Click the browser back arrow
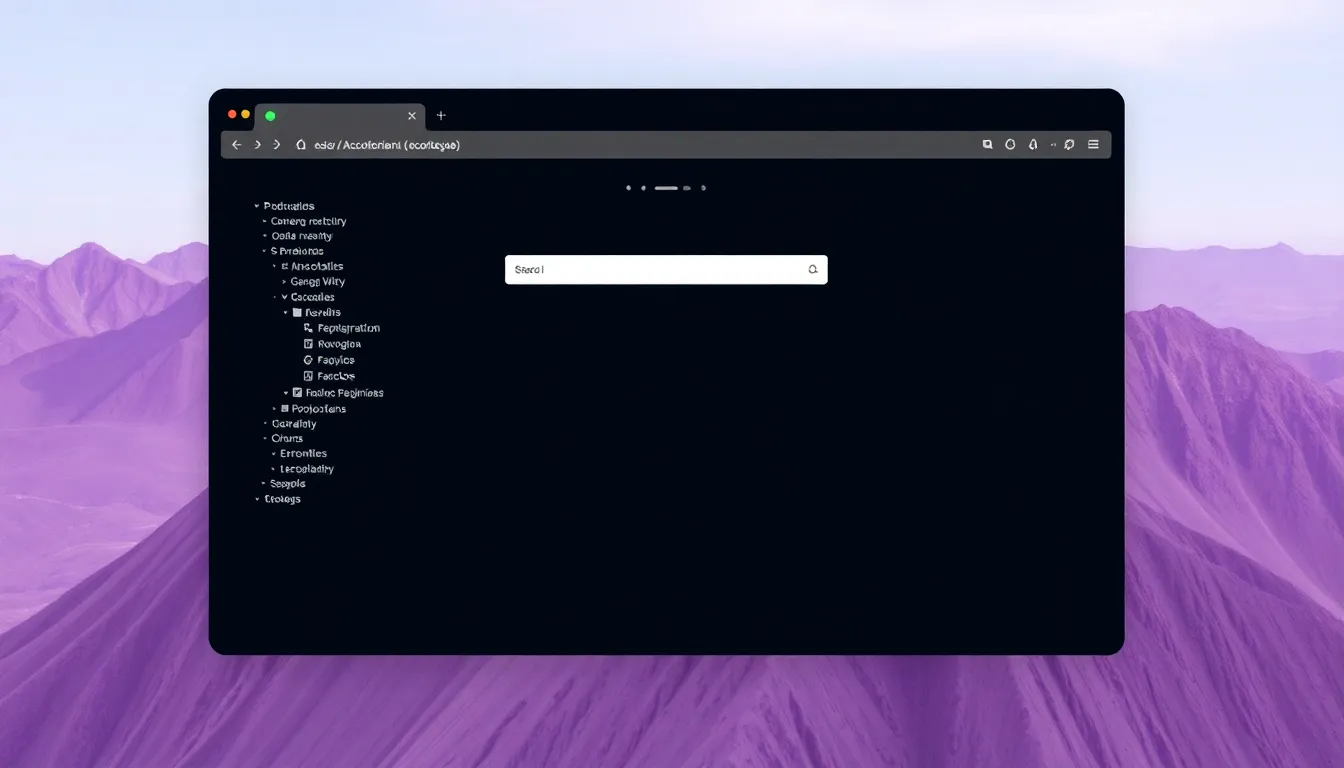This screenshot has width=1344, height=768. [237, 145]
